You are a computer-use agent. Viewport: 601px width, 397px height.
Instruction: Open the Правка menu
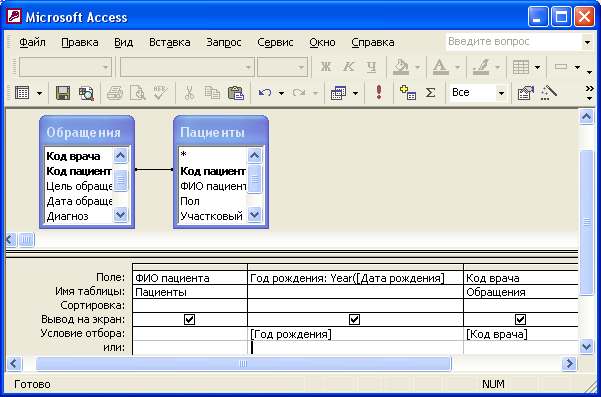pos(80,42)
